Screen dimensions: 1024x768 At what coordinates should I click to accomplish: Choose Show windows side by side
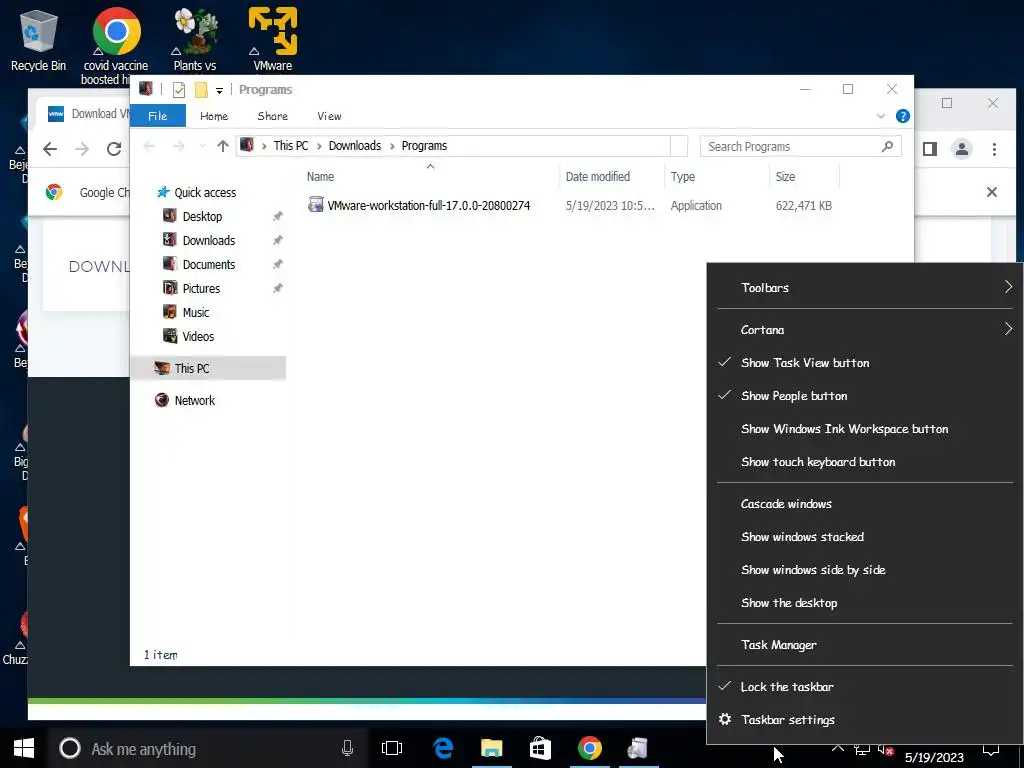click(865, 570)
